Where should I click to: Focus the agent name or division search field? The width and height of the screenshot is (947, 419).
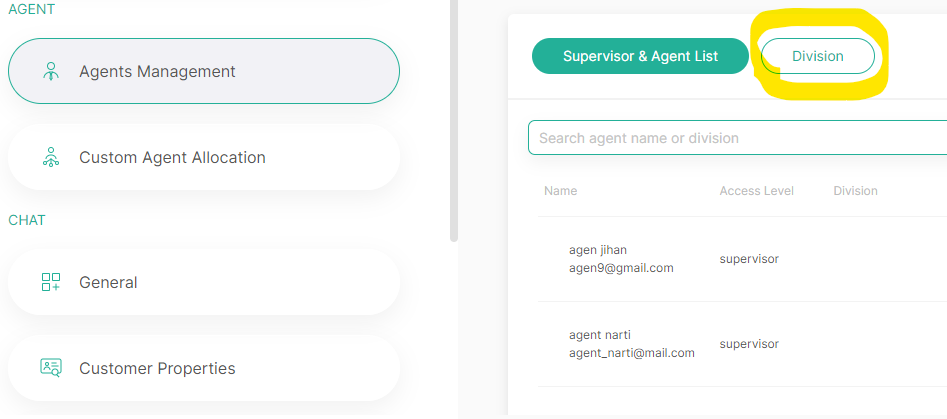click(737, 138)
